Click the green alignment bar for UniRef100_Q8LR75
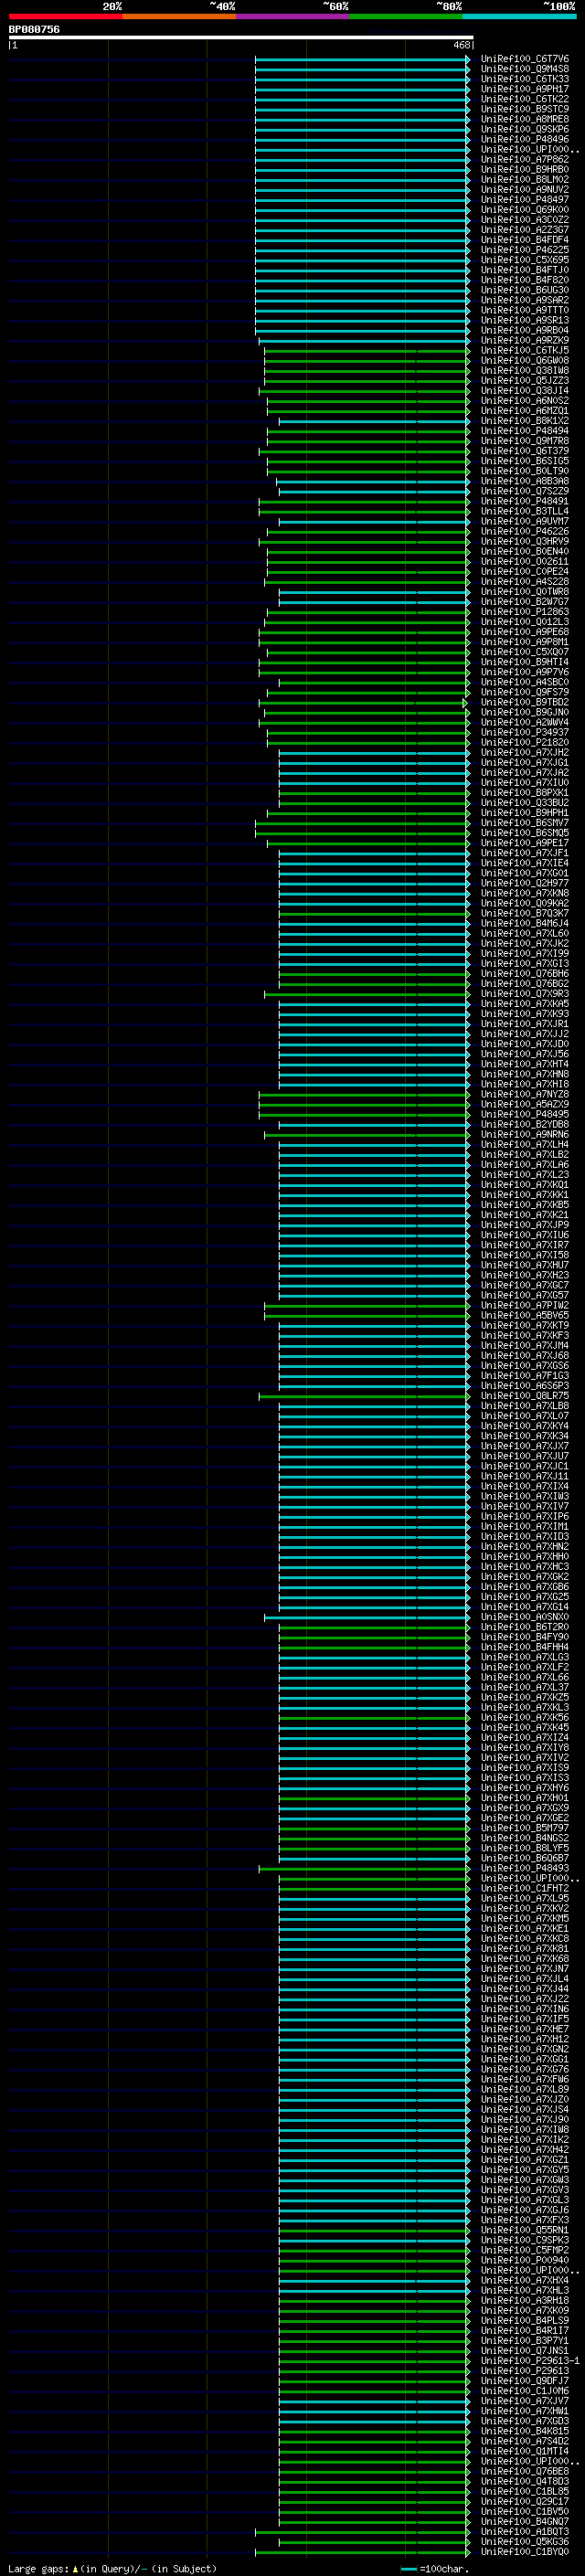 pyautogui.click(x=364, y=1396)
